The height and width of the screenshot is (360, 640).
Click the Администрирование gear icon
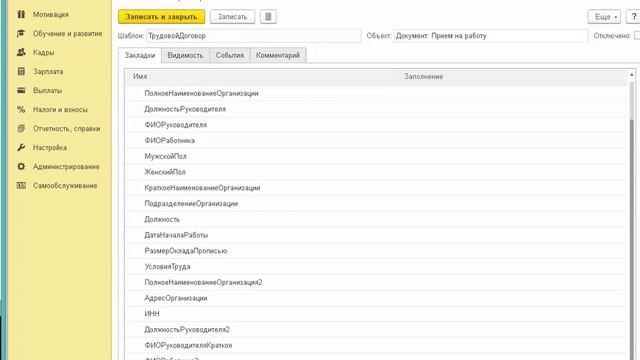coord(21,167)
